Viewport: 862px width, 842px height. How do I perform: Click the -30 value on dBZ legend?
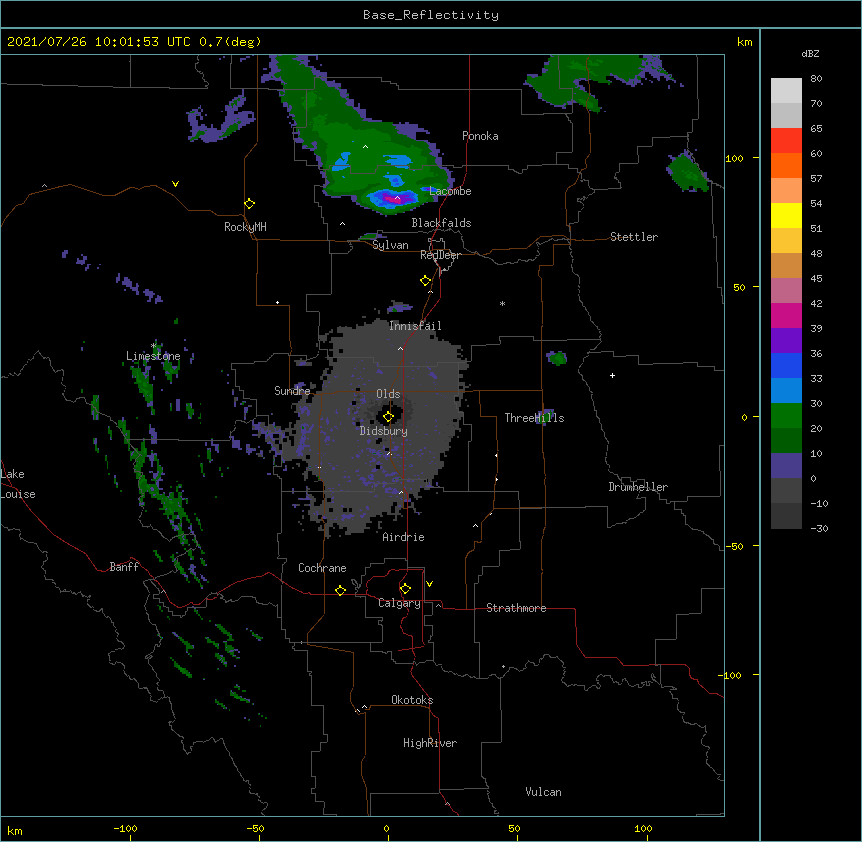coord(819,529)
